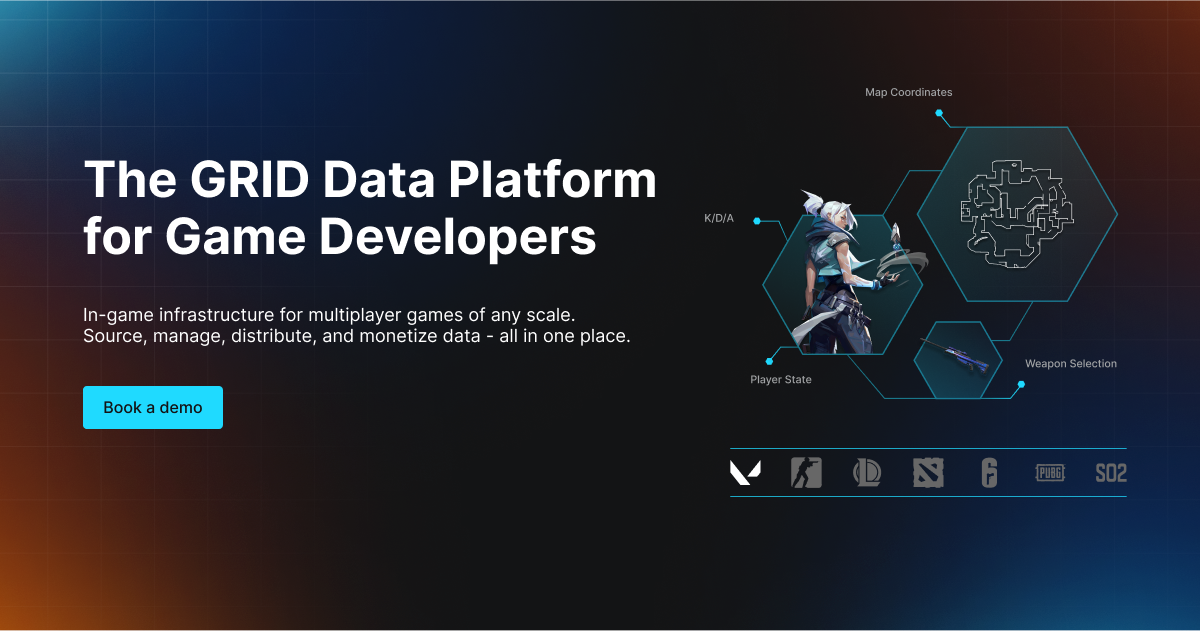Pick the League of Legends icon
Screen dimensions: 1200x631
click(867, 473)
